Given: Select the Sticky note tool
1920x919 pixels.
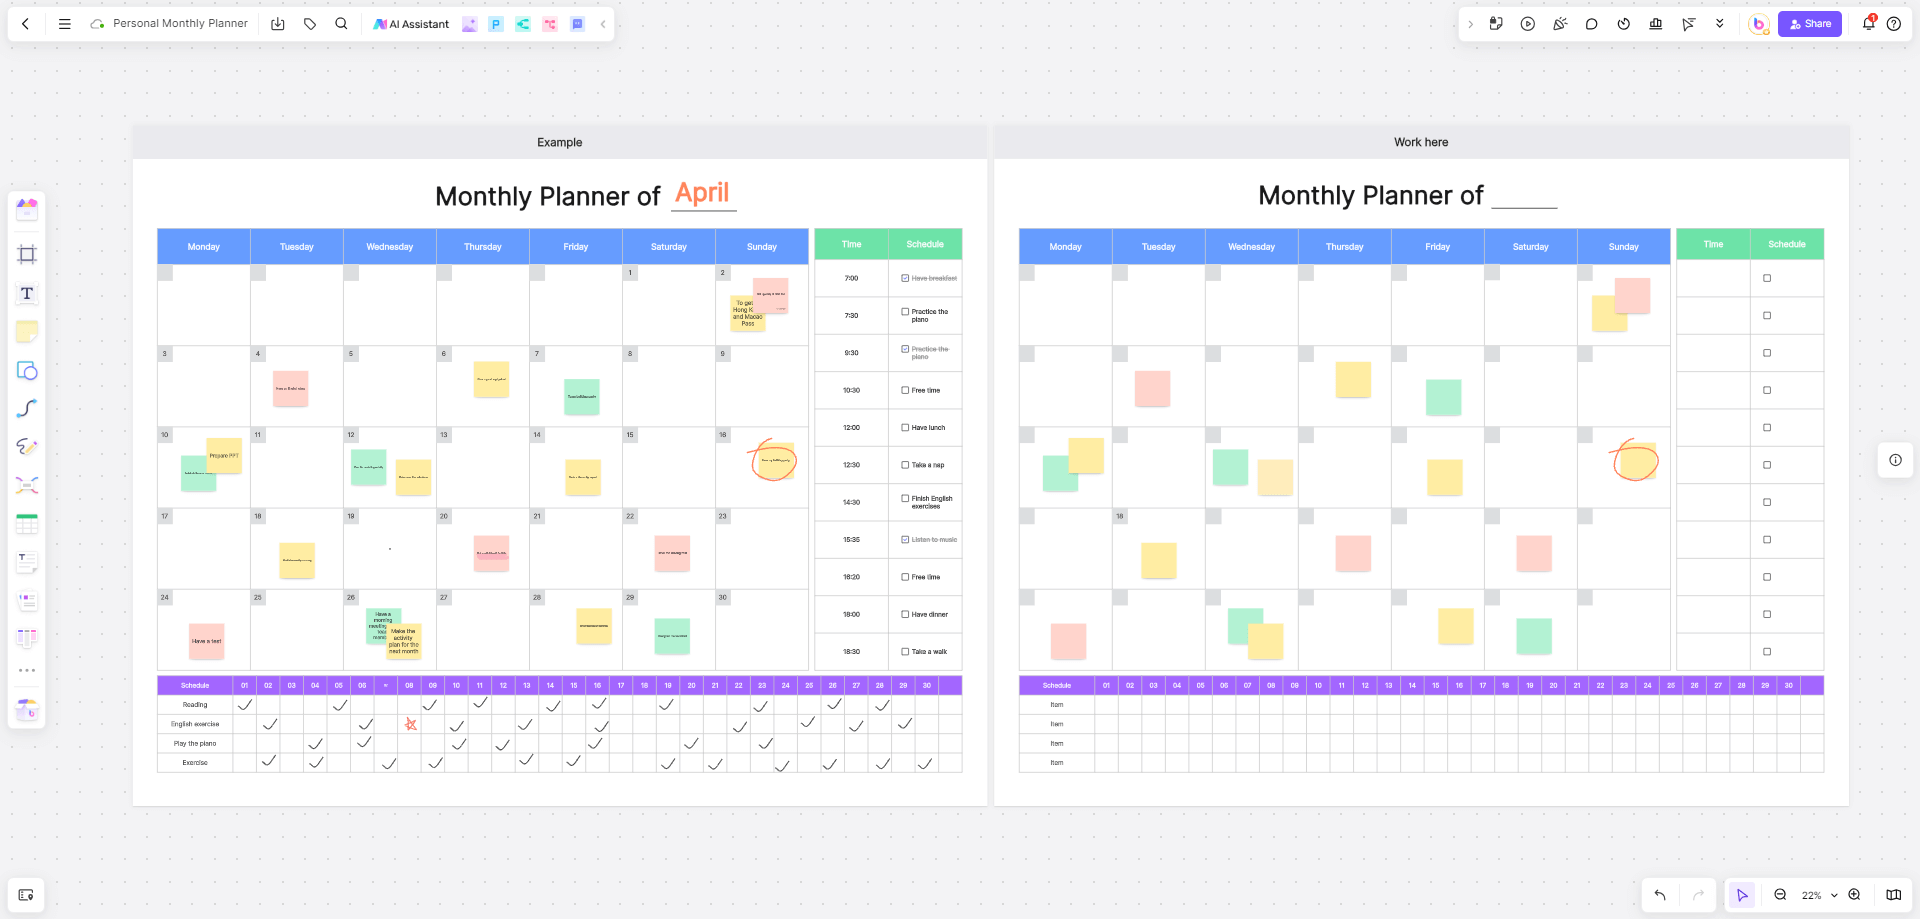Looking at the screenshot, I should coord(27,331).
